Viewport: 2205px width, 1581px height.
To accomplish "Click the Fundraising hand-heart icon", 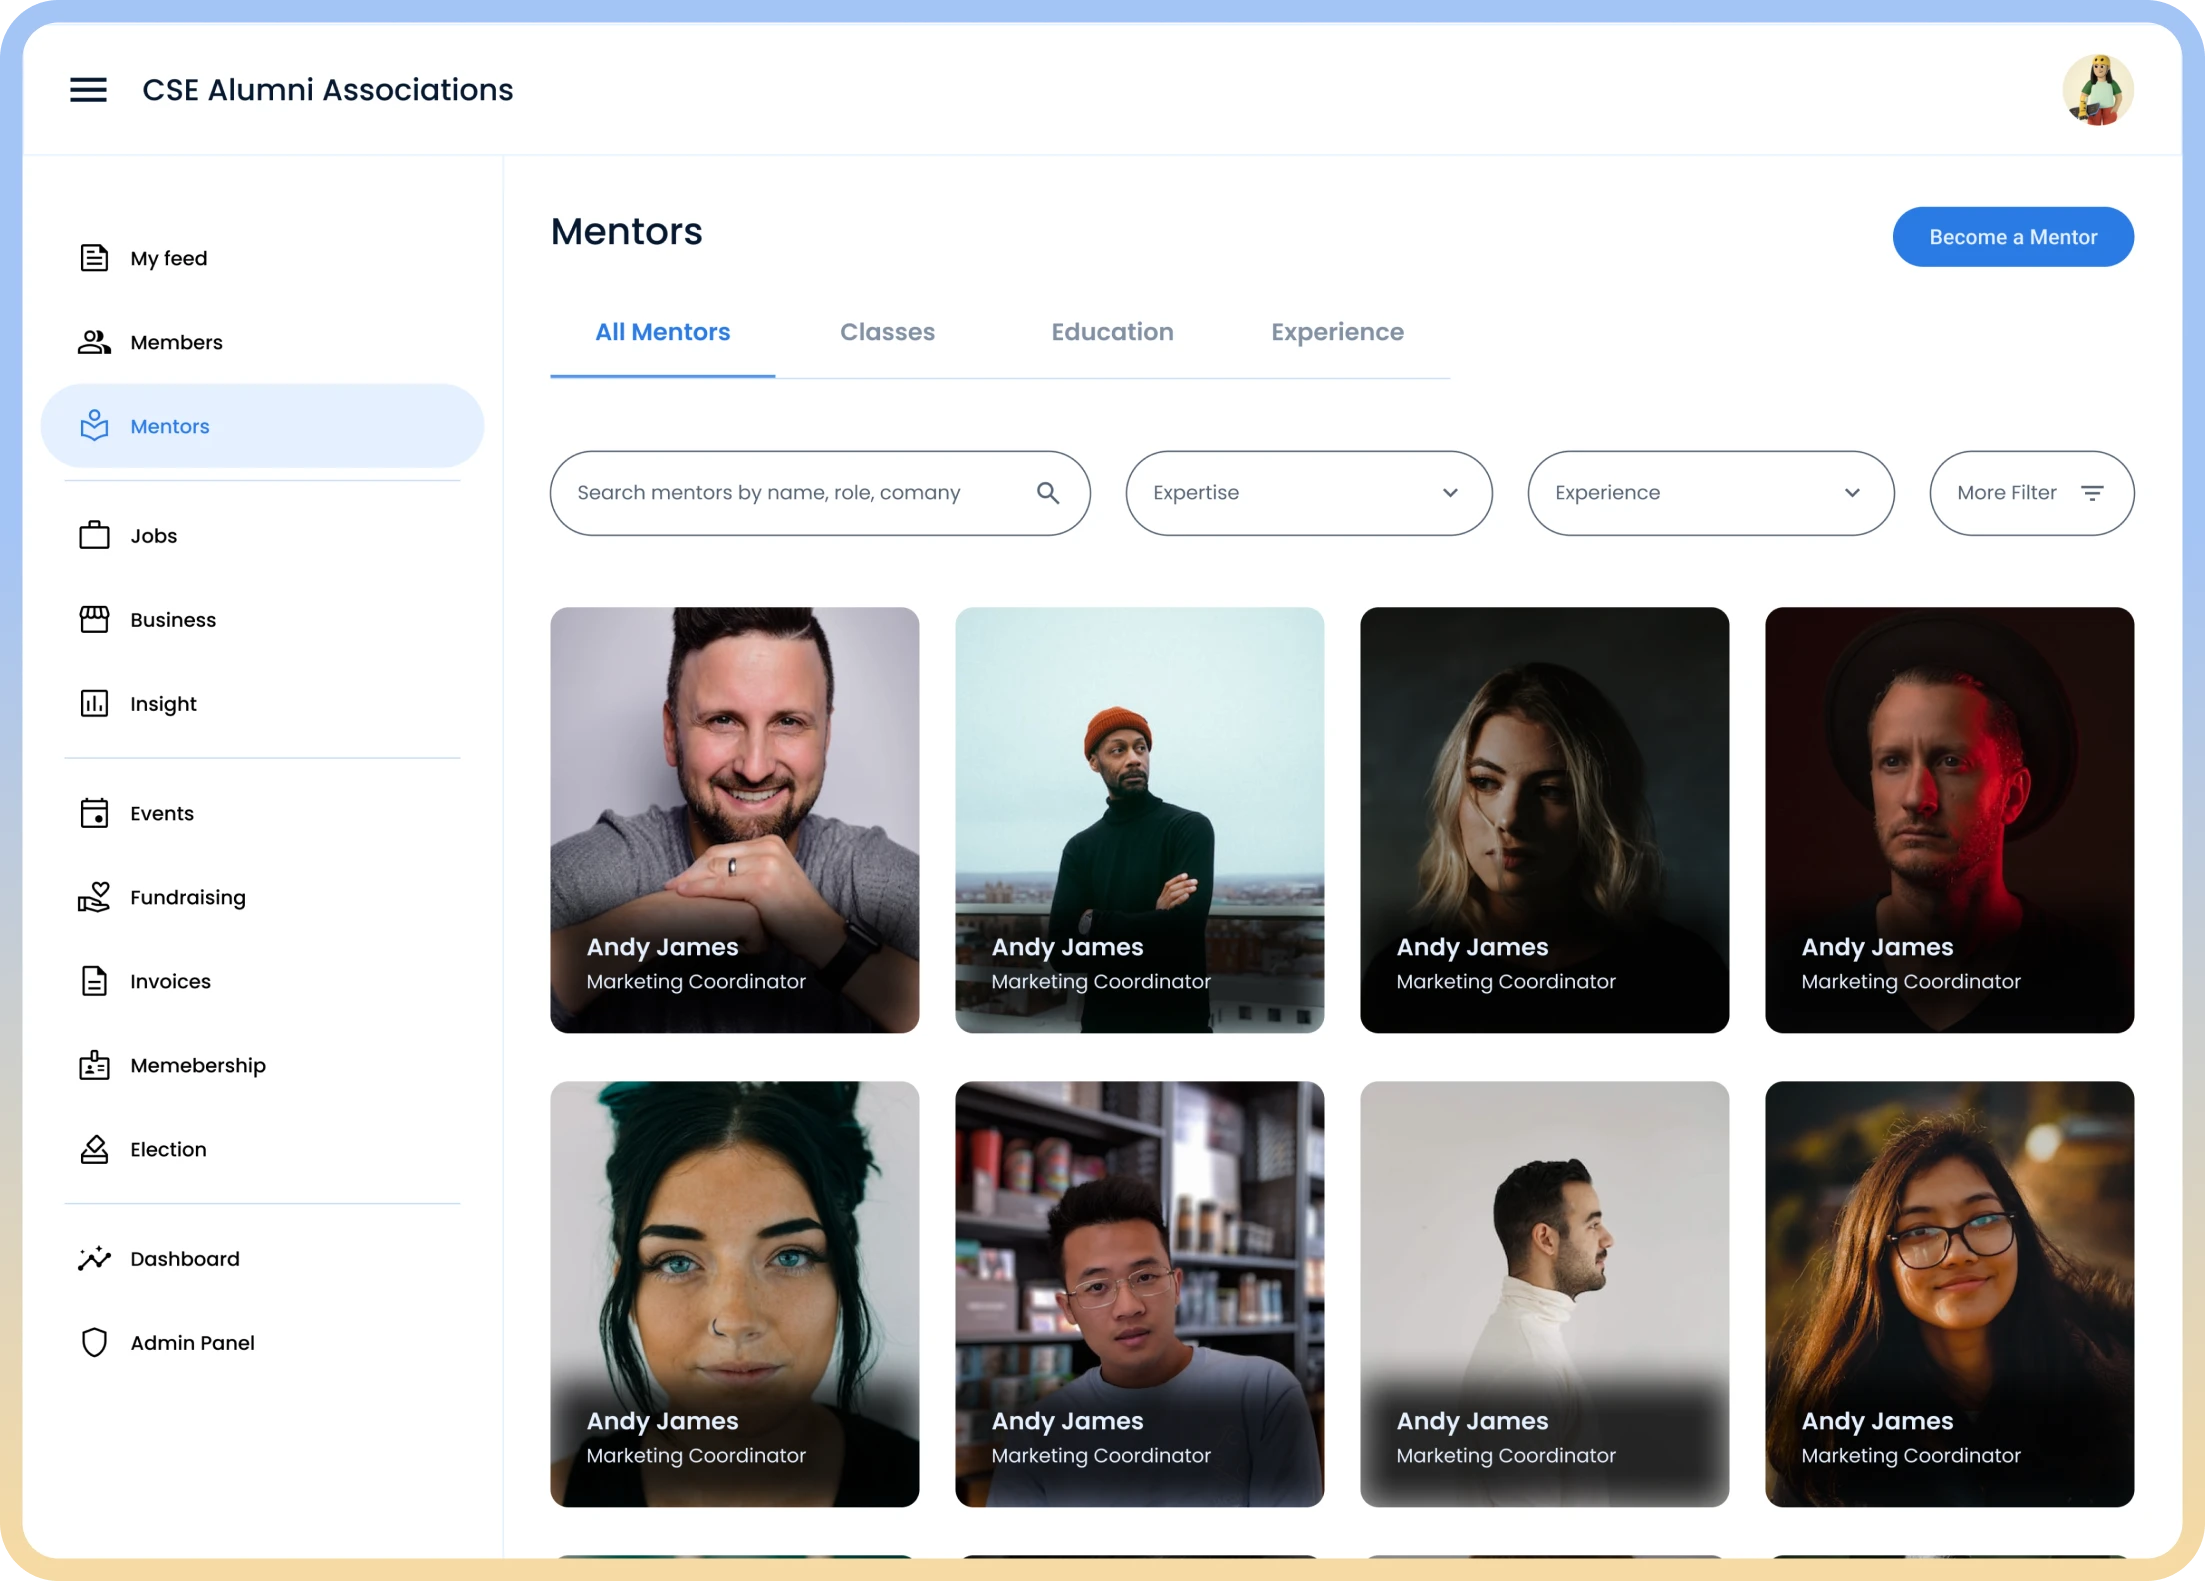I will (94, 897).
